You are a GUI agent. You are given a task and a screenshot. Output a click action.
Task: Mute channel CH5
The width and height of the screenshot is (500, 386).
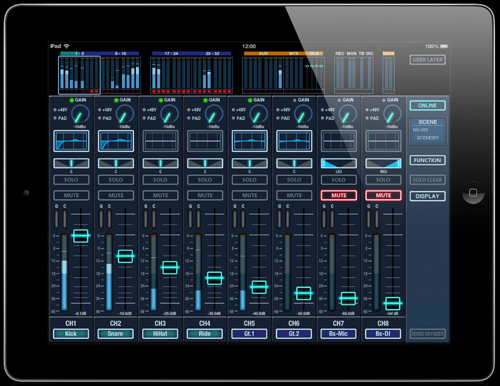(x=250, y=195)
